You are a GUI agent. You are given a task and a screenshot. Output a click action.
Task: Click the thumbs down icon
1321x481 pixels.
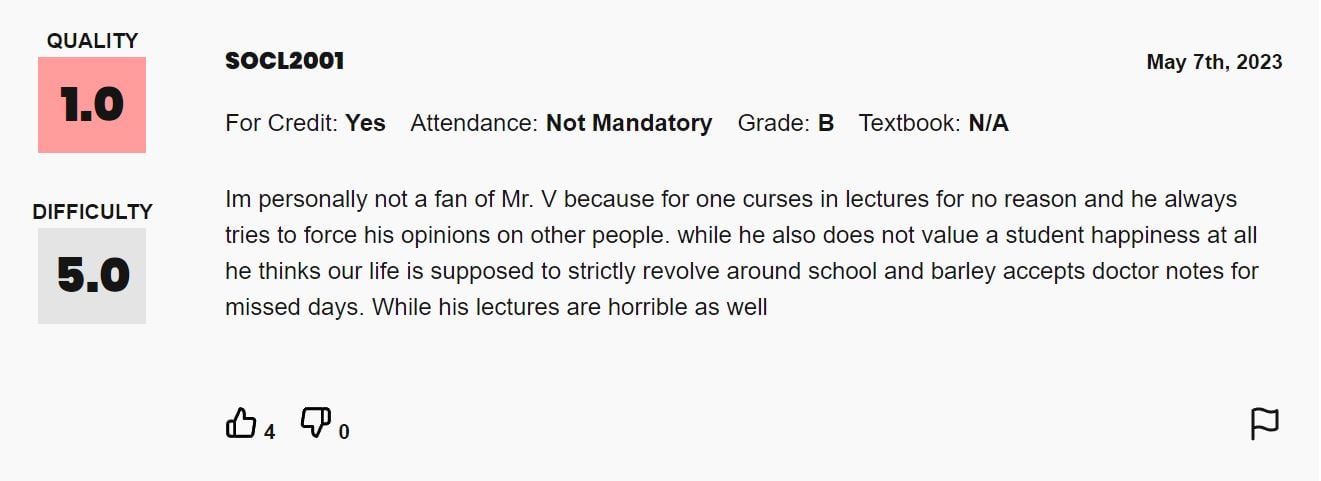(316, 423)
